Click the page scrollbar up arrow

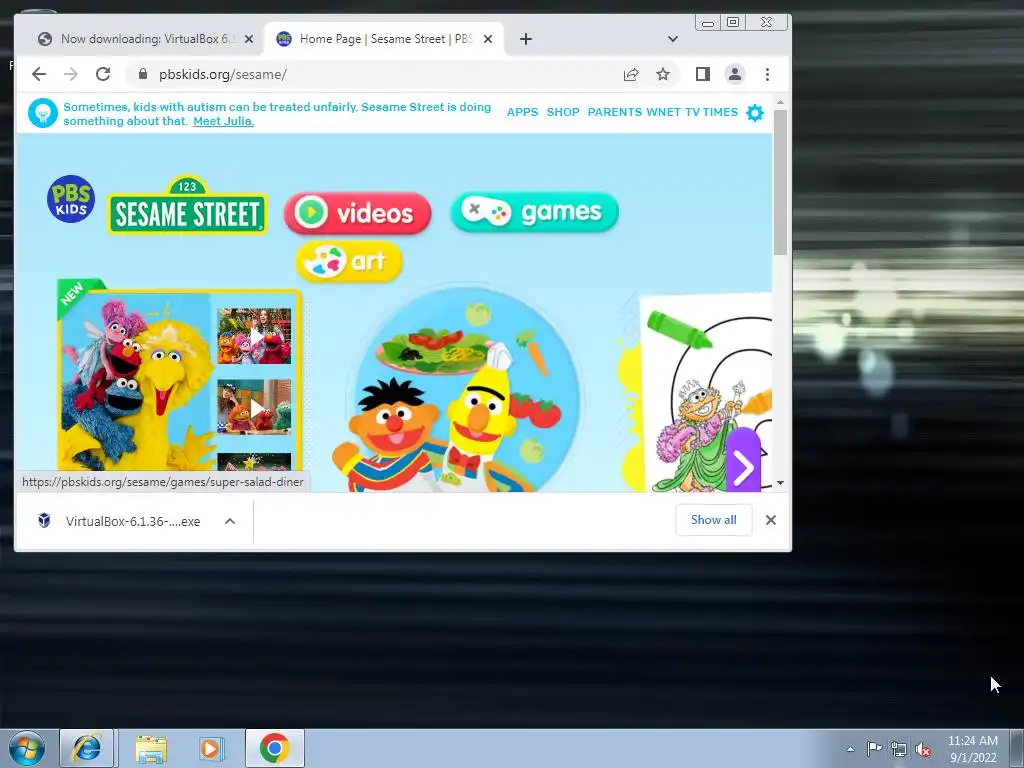[x=780, y=103]
